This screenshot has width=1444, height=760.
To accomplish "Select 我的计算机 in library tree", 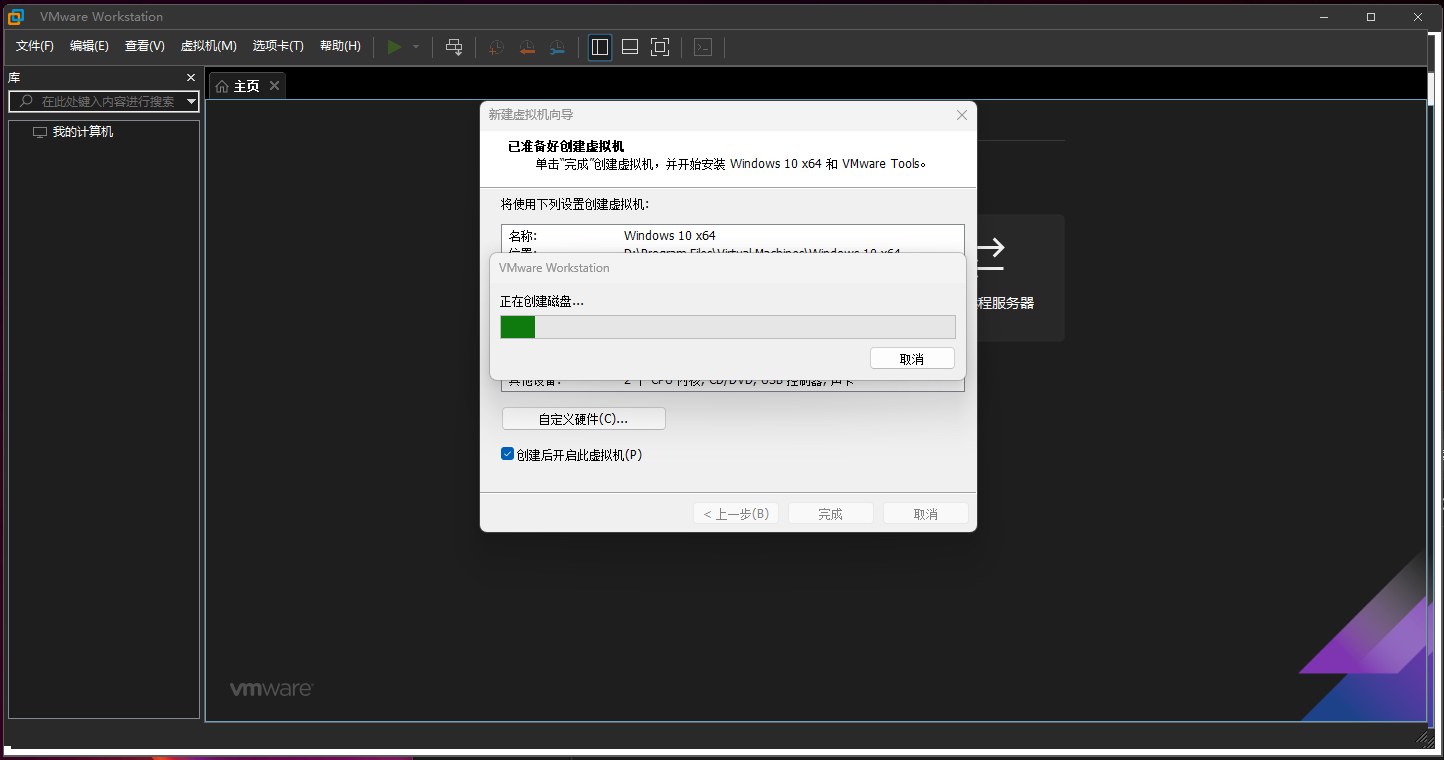I will tap(82, 132).
